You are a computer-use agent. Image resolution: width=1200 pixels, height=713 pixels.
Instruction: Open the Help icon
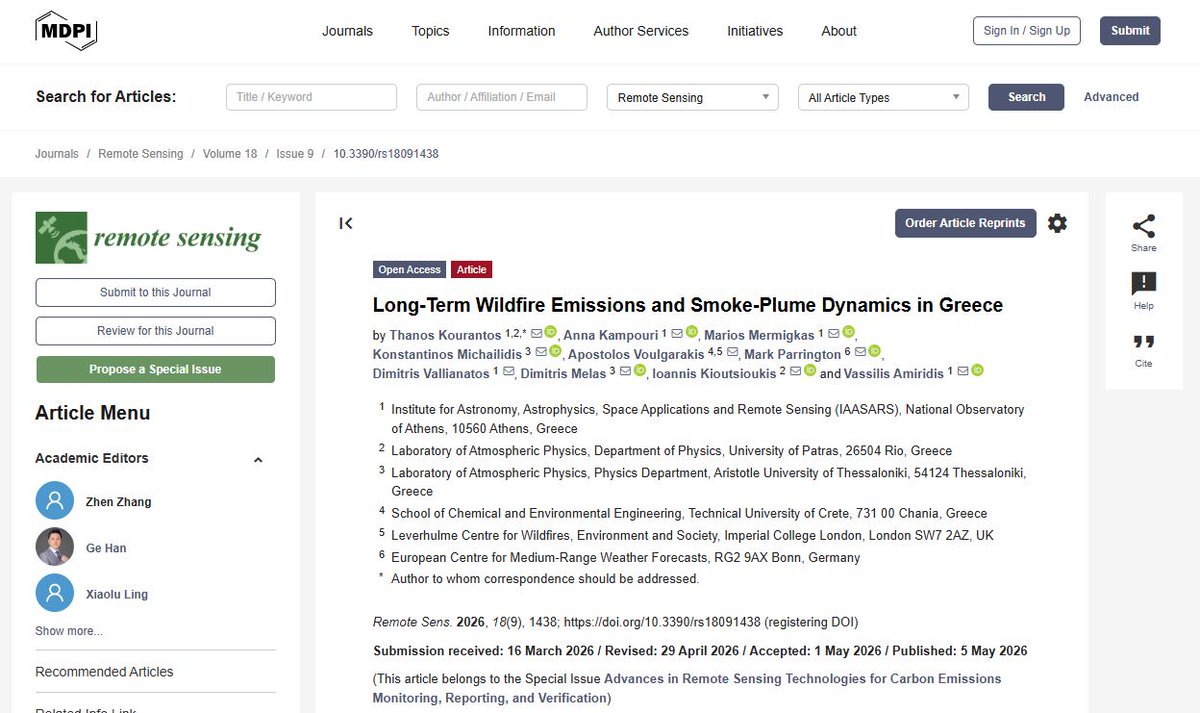click(1144, 284)
